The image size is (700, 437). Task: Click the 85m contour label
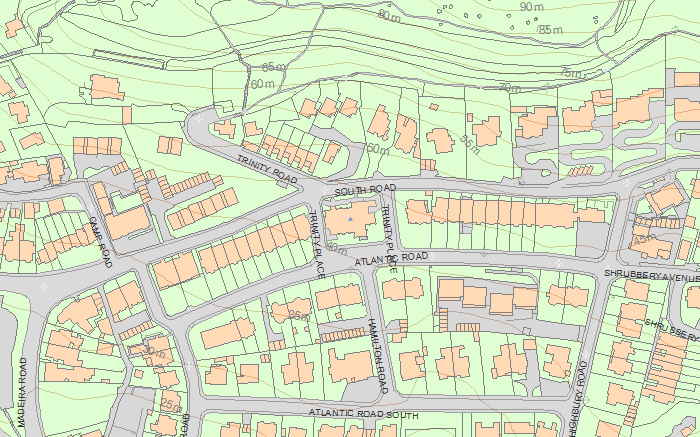(x=550, y=30)
